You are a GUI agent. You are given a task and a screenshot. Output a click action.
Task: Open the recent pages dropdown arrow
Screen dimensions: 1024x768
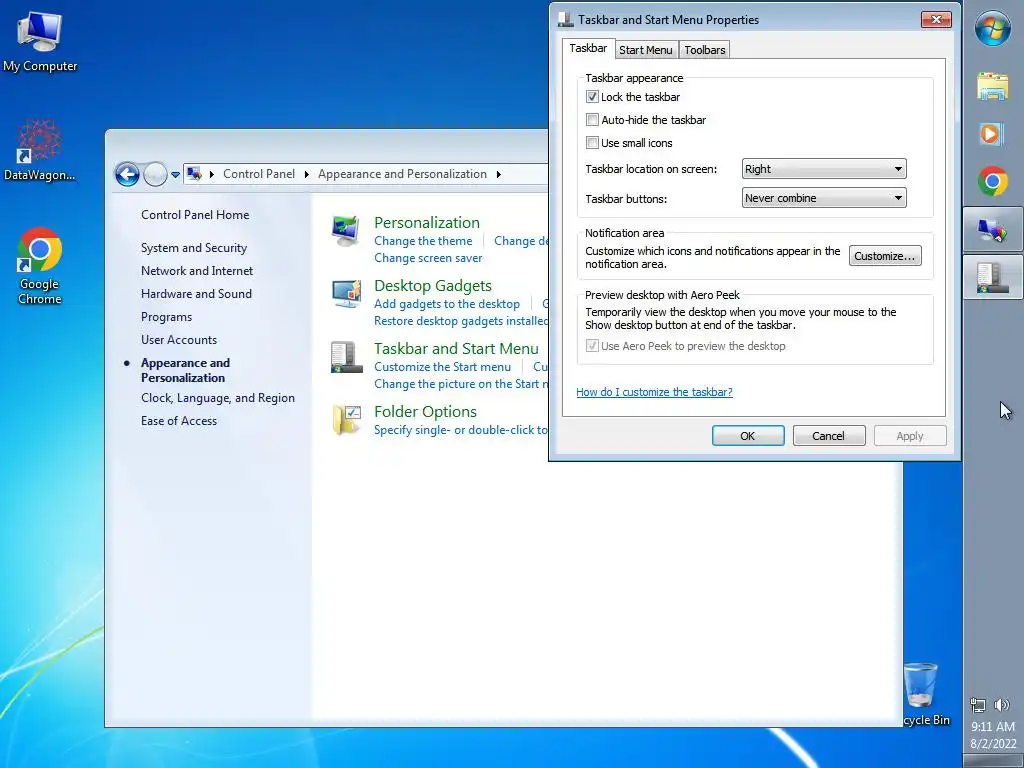(175, 175)
